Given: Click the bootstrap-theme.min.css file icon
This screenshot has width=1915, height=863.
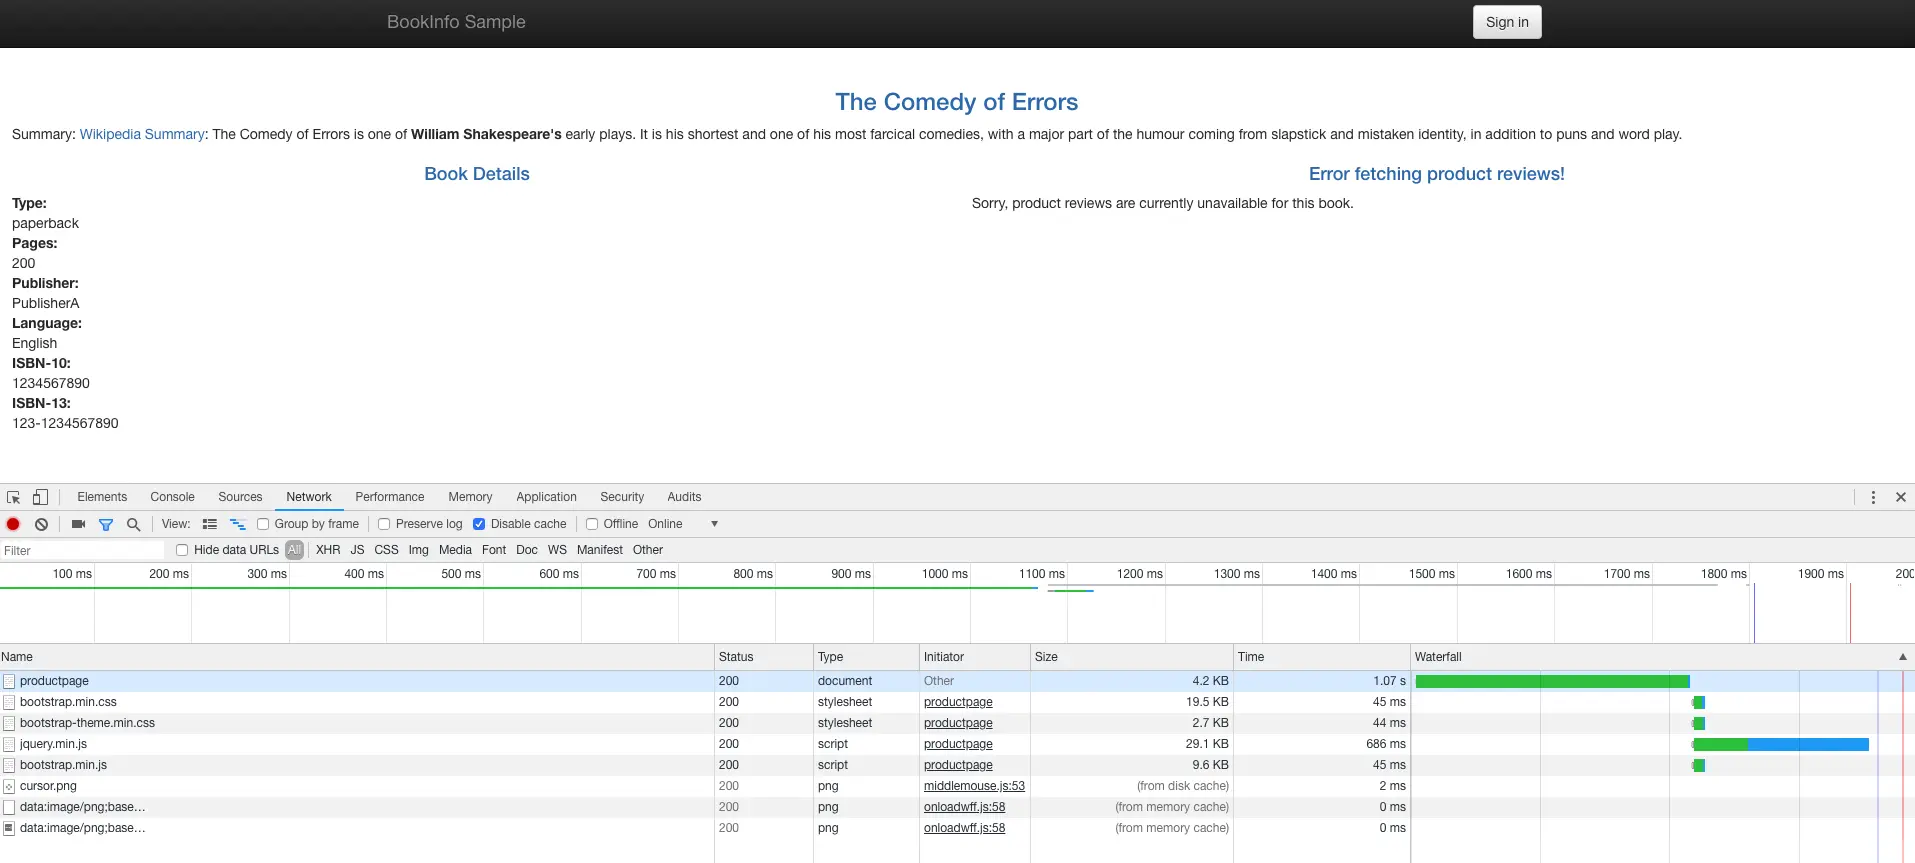Looking at the screenshot, I should point(9,723).
